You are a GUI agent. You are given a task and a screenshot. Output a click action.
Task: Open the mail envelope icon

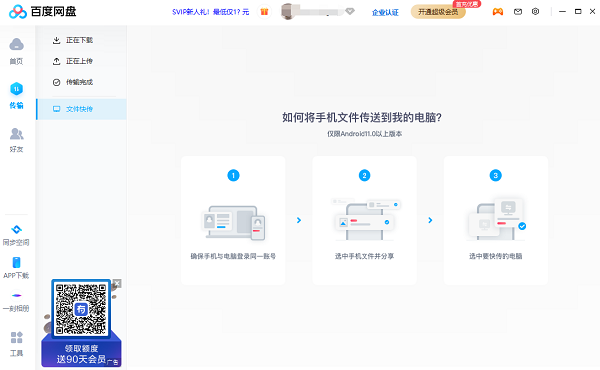point(518,12)
